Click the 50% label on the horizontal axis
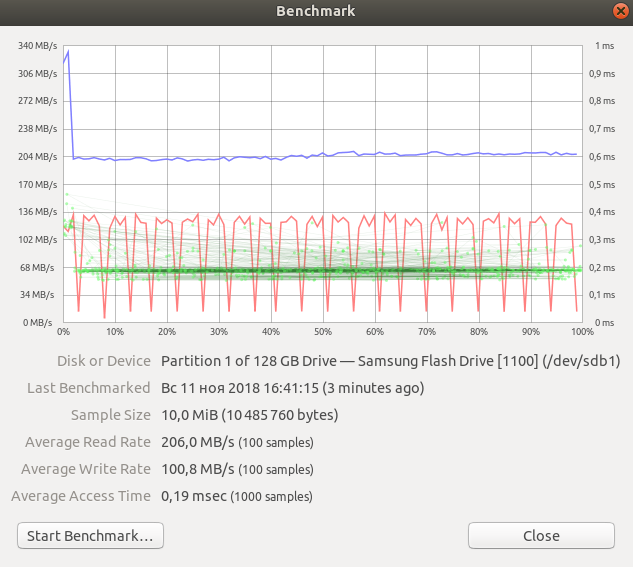The image size is (633, 567). (323, 332)
